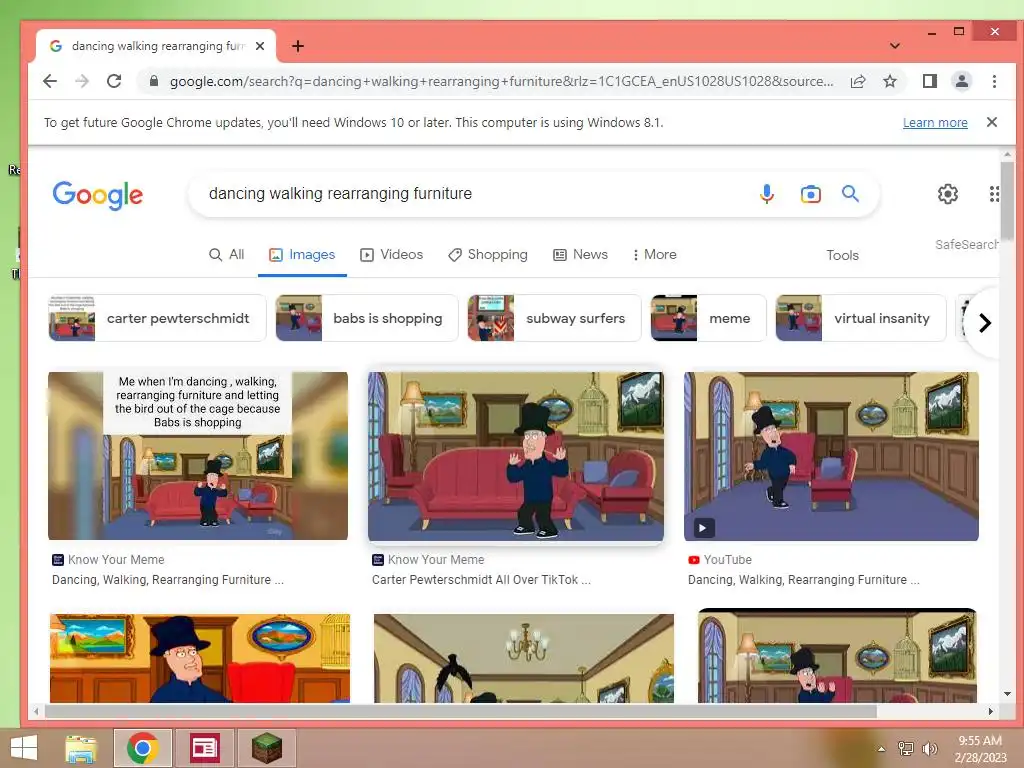This screenshot has height=768, width=1024.
Task: Click 'Carter Pewterschmidt All Over TikTok ...' title
Action: click(481, 580)
